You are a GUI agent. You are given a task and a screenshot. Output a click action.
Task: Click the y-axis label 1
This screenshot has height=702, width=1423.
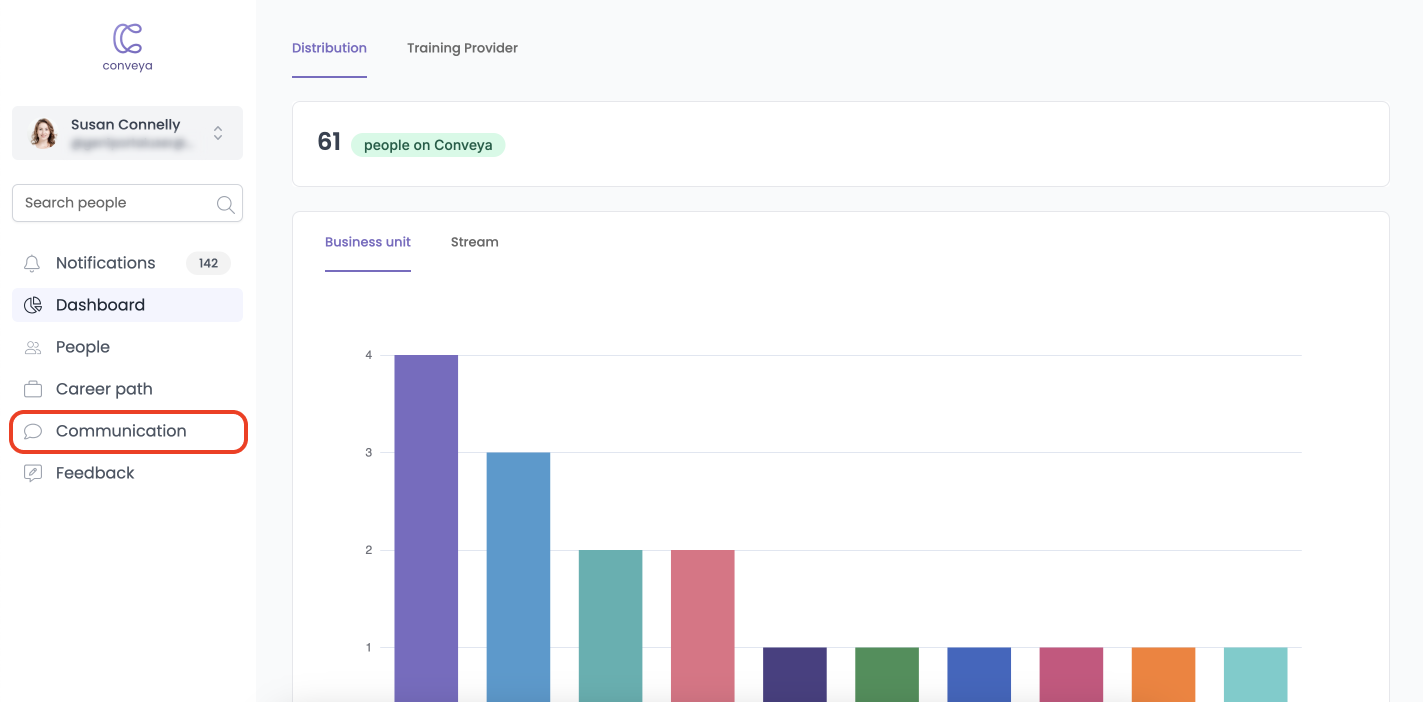point(369,647)
